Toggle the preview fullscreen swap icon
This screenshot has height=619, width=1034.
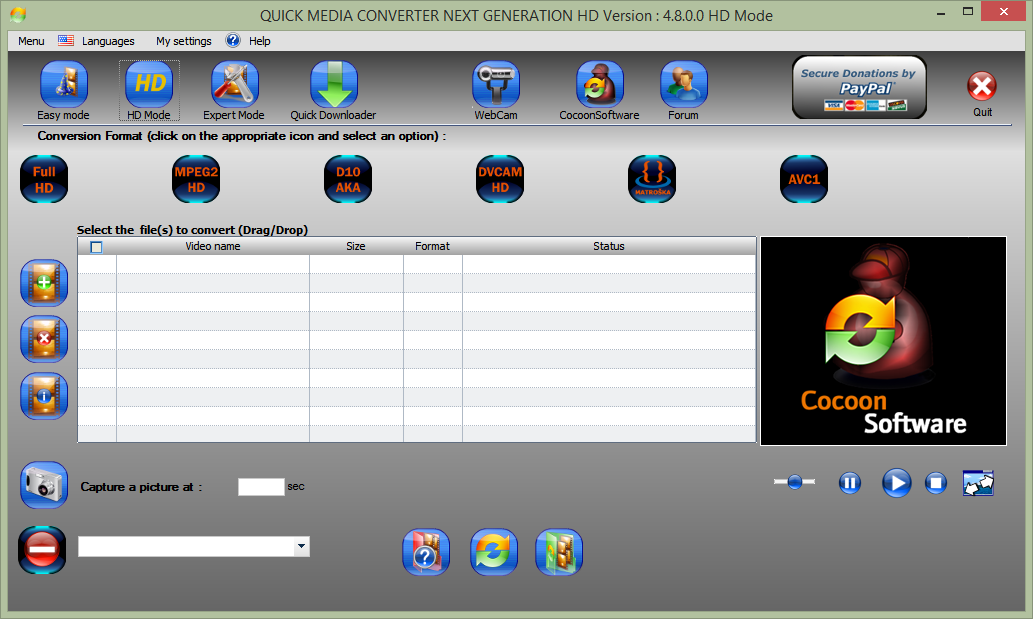(x=978, y=483)
